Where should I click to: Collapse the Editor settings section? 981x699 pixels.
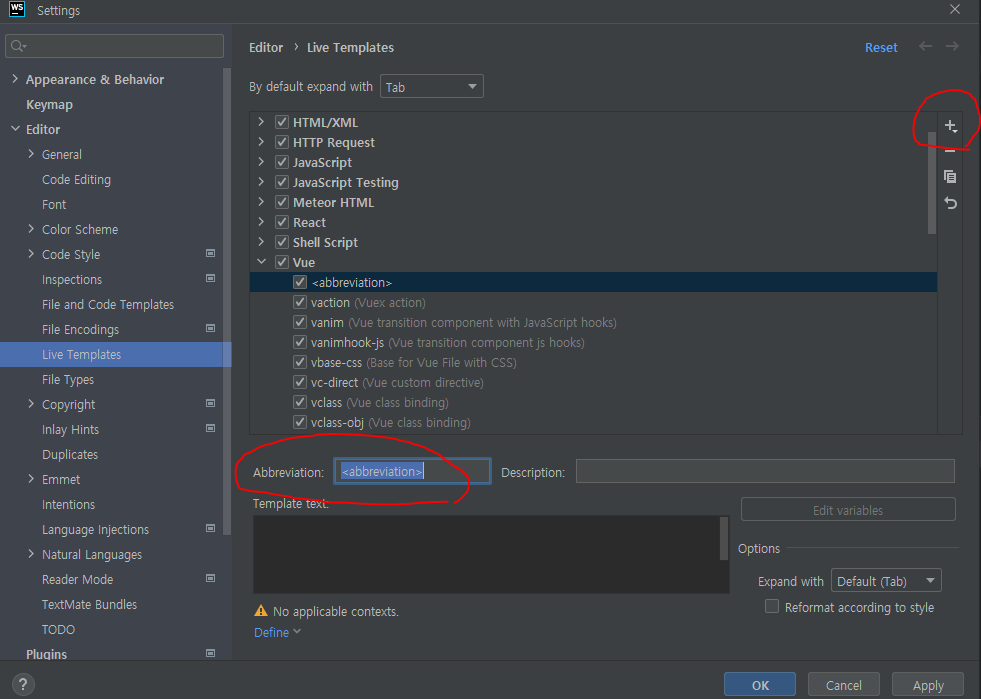(x=15, y=129)
